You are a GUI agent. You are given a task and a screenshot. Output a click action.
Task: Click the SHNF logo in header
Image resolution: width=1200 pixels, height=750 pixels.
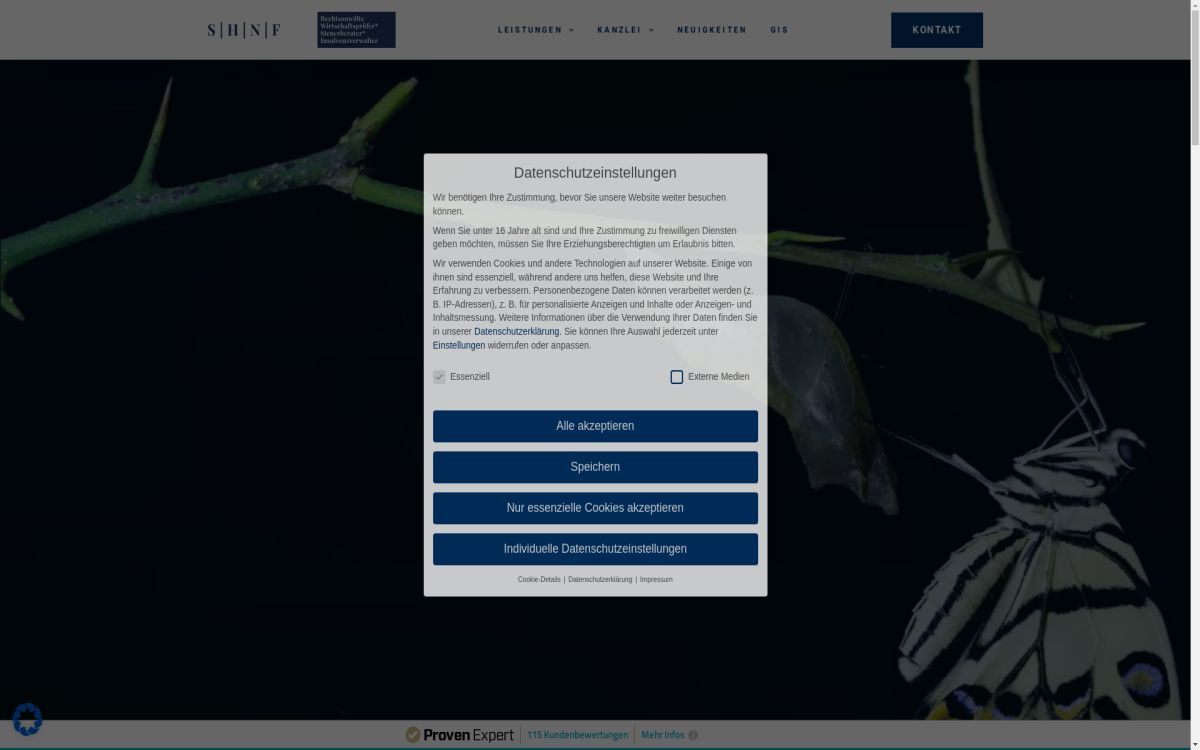(244, 30)
